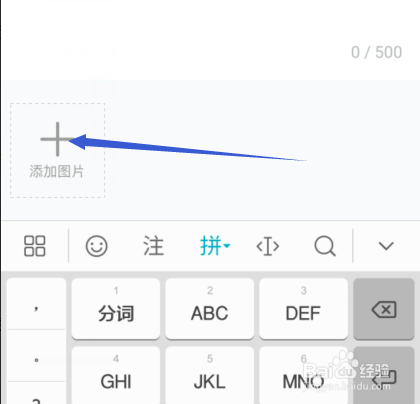Open the 拼 input mode dropdown
The width and height of the screenshot is (420, 404).
point(215,246)
